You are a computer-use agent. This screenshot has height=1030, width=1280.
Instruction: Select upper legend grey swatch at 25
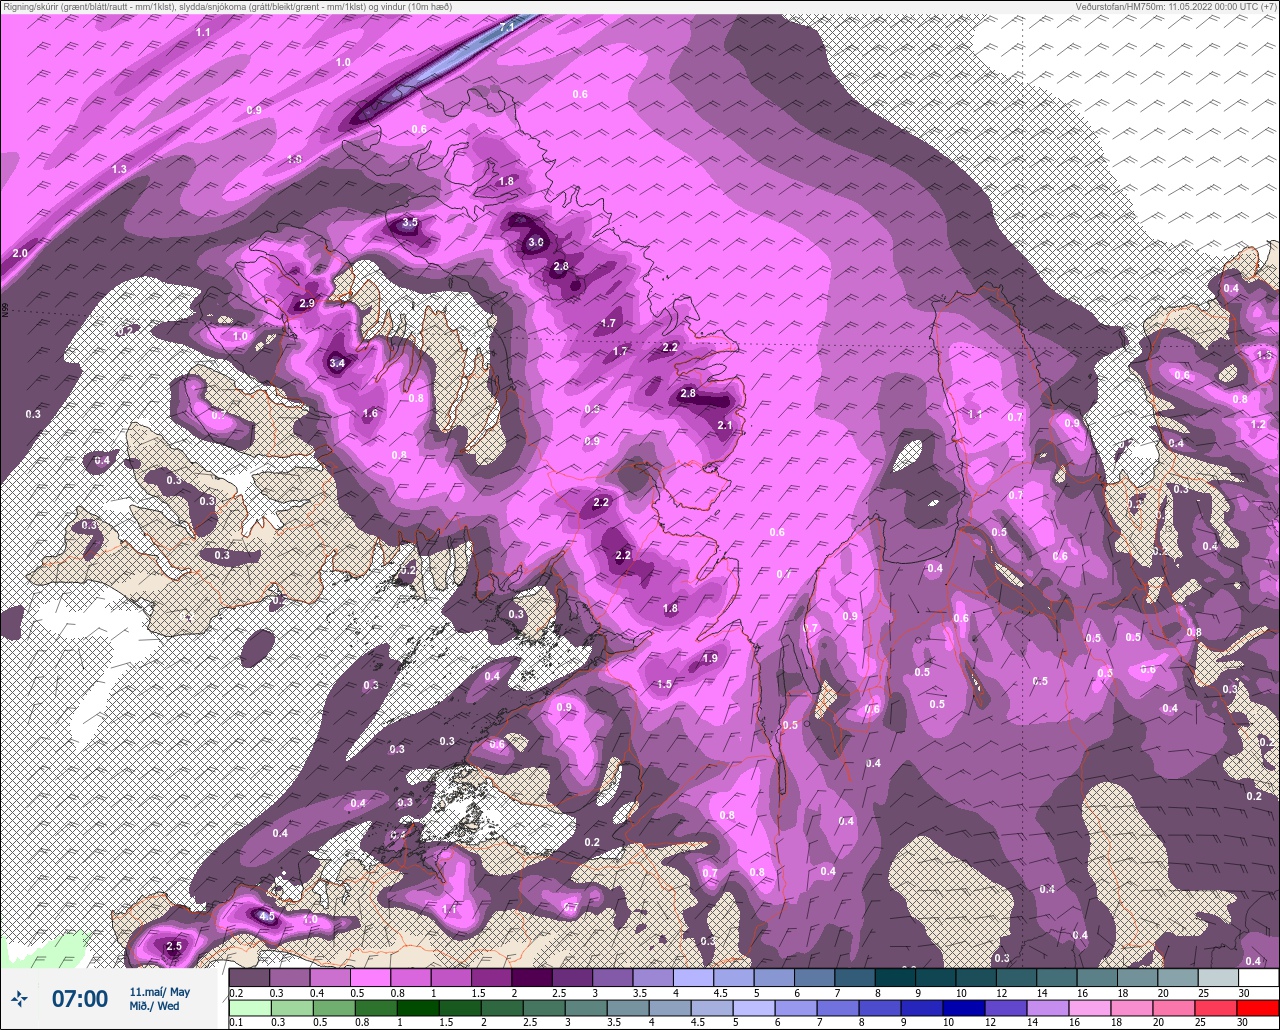click(x=1218, y=977)
